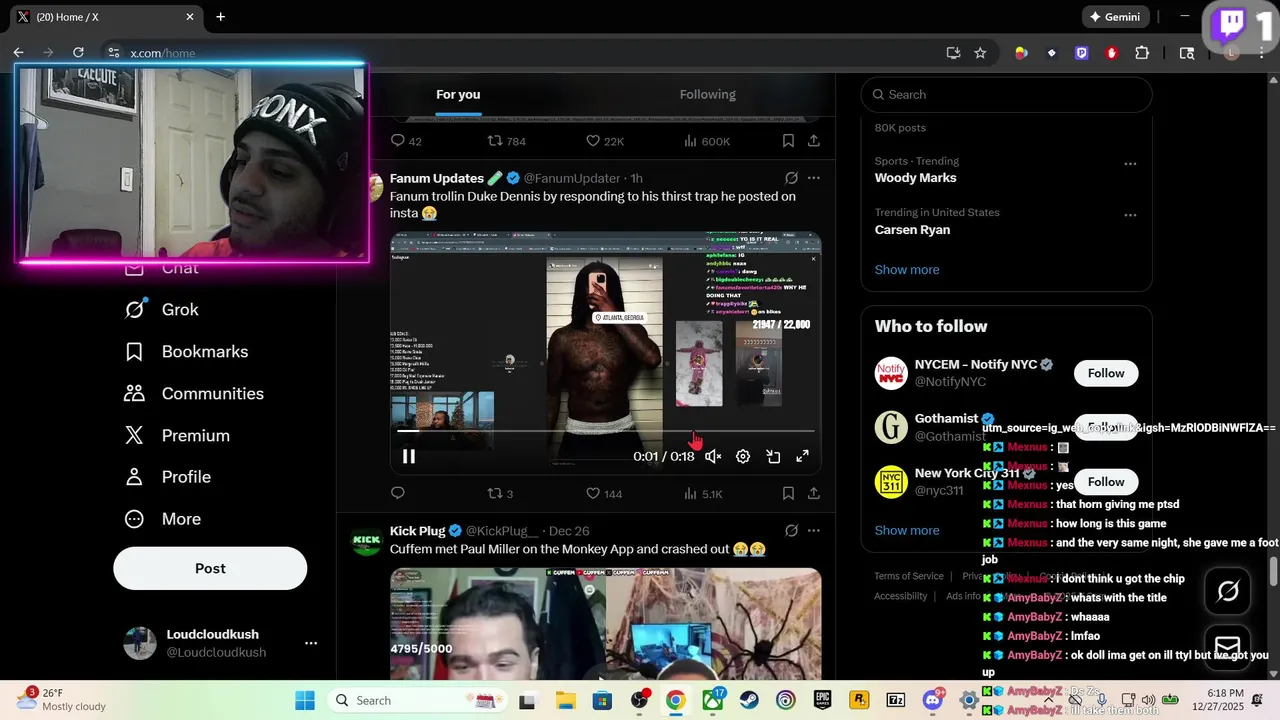The width and height of the screenshot is (1280, 720).
Task: Reply to the Fanum Updates post
Action: click(x=397, y=493)
